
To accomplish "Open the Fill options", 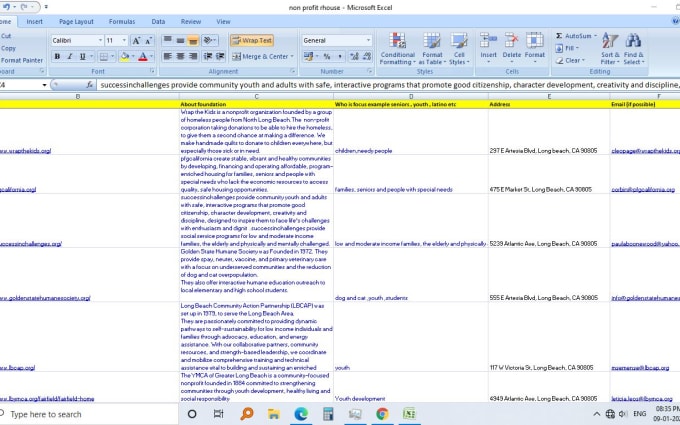I will tap(567, 48).
